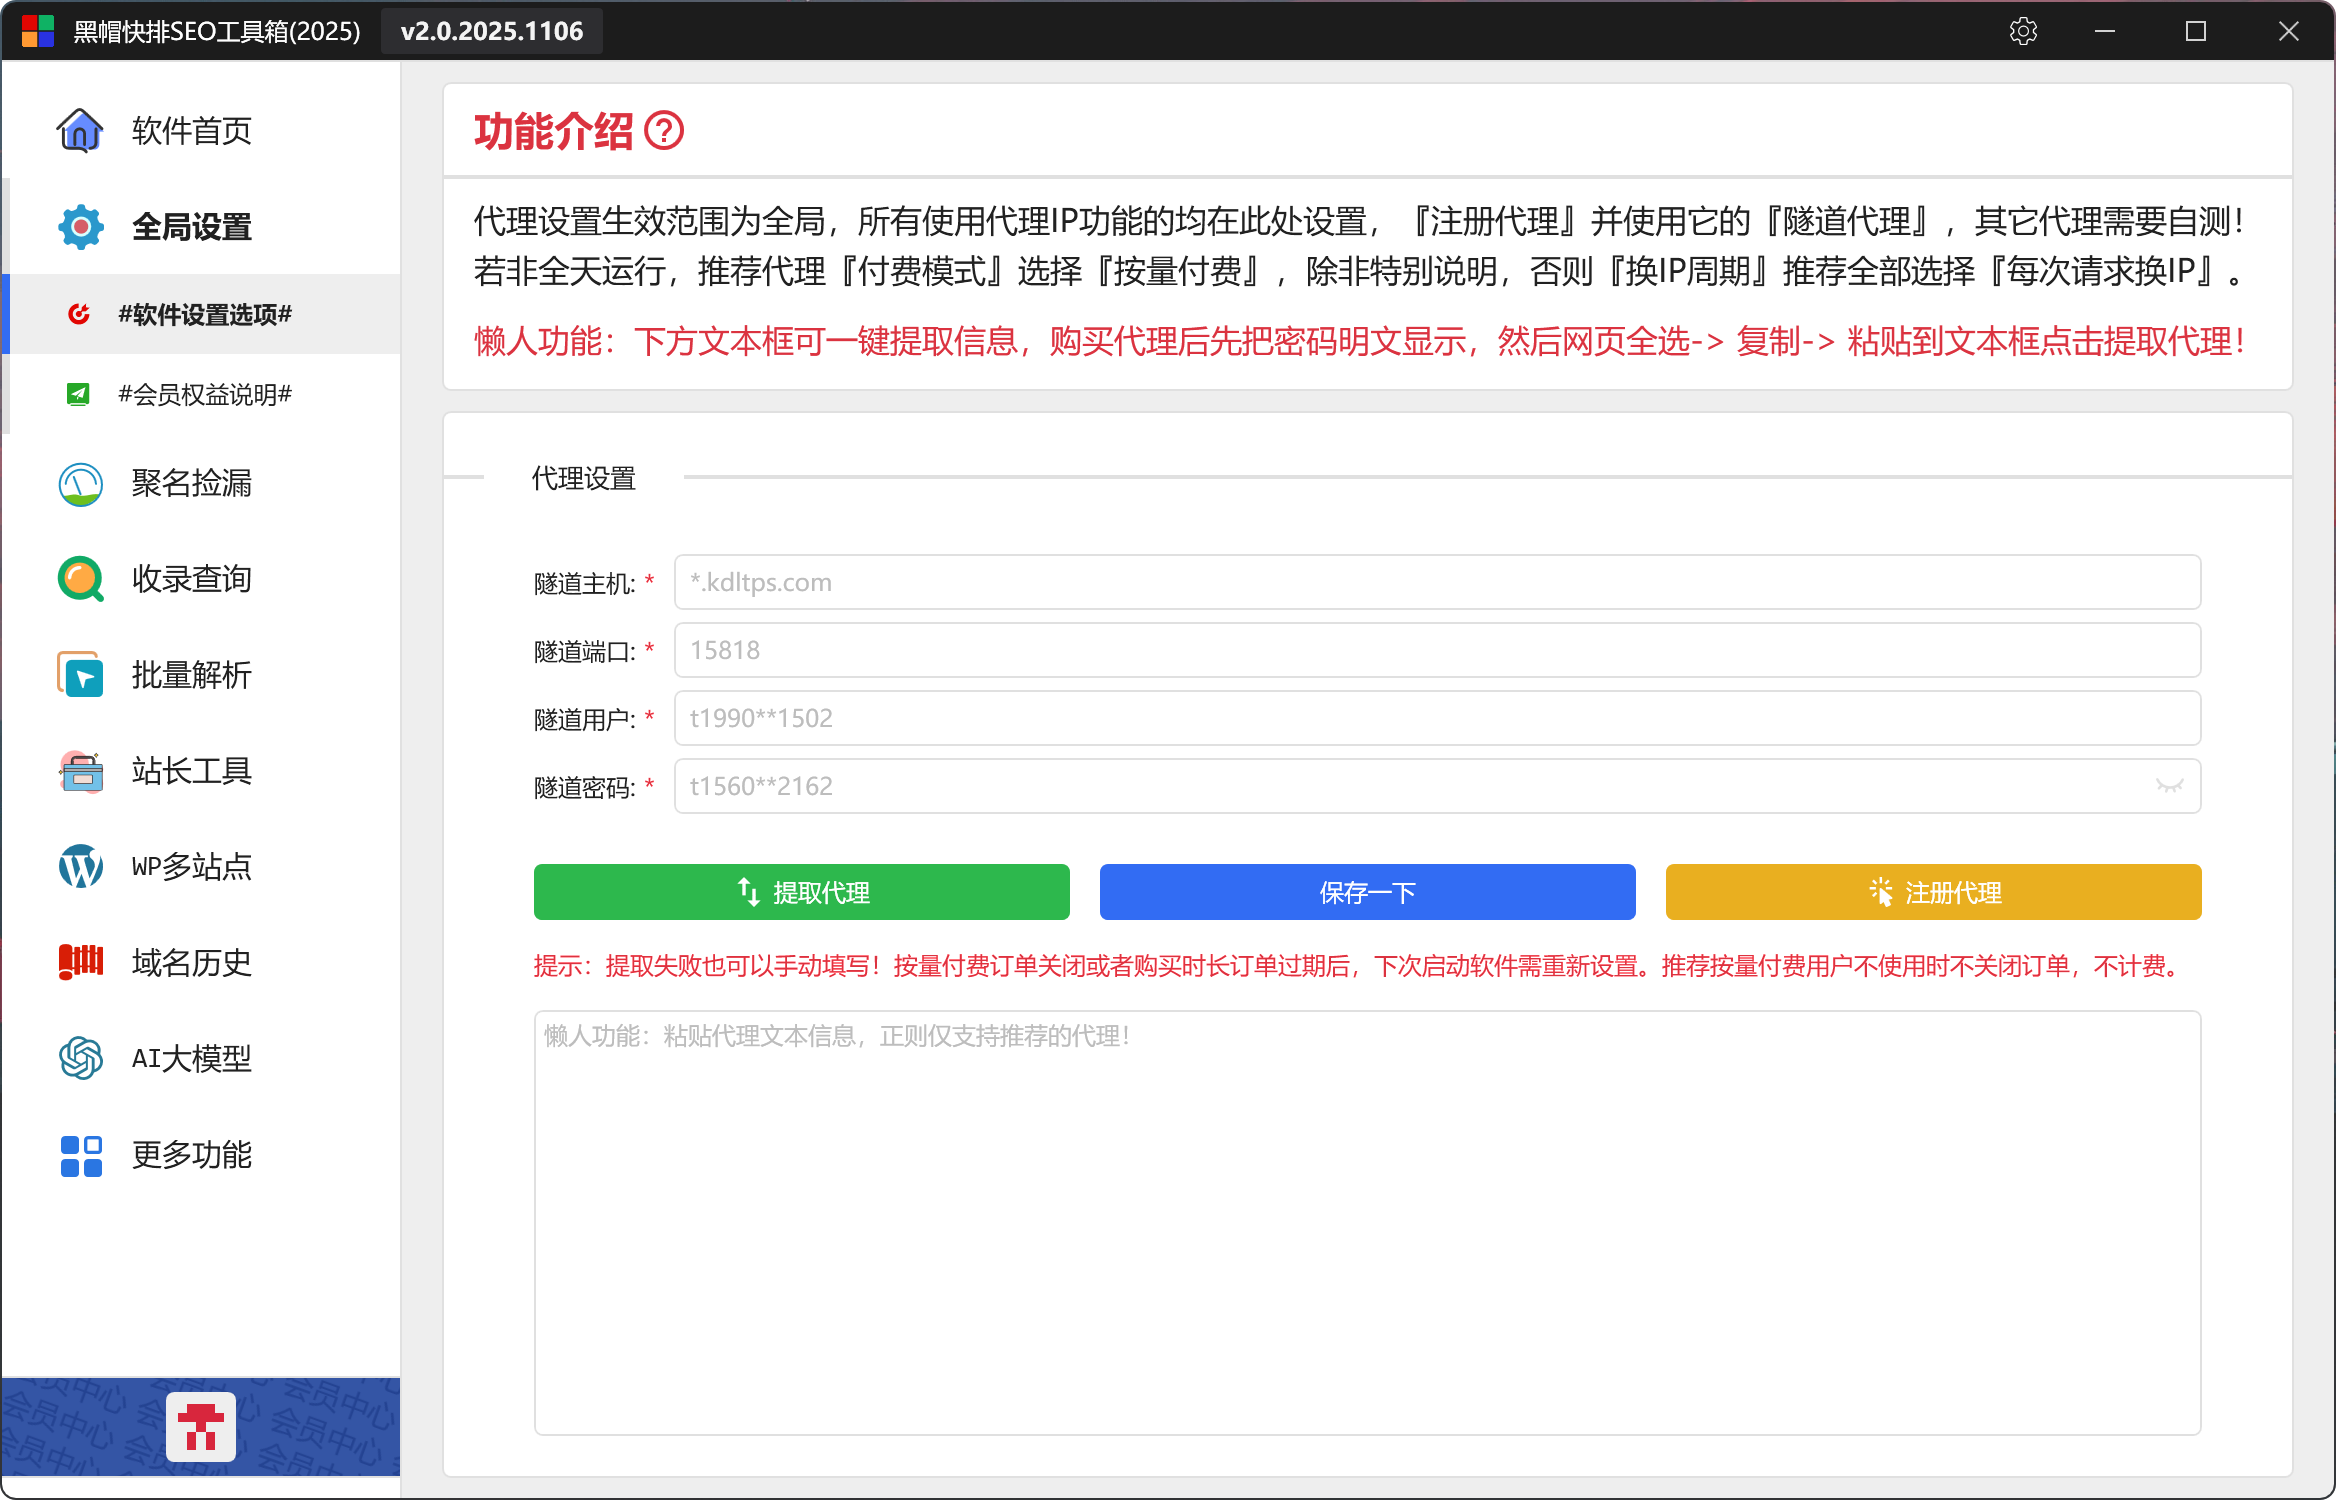Open the 软件首页 home icon
The width and height of the screenshot is (2336, 1500).
(x=80, y=131)
